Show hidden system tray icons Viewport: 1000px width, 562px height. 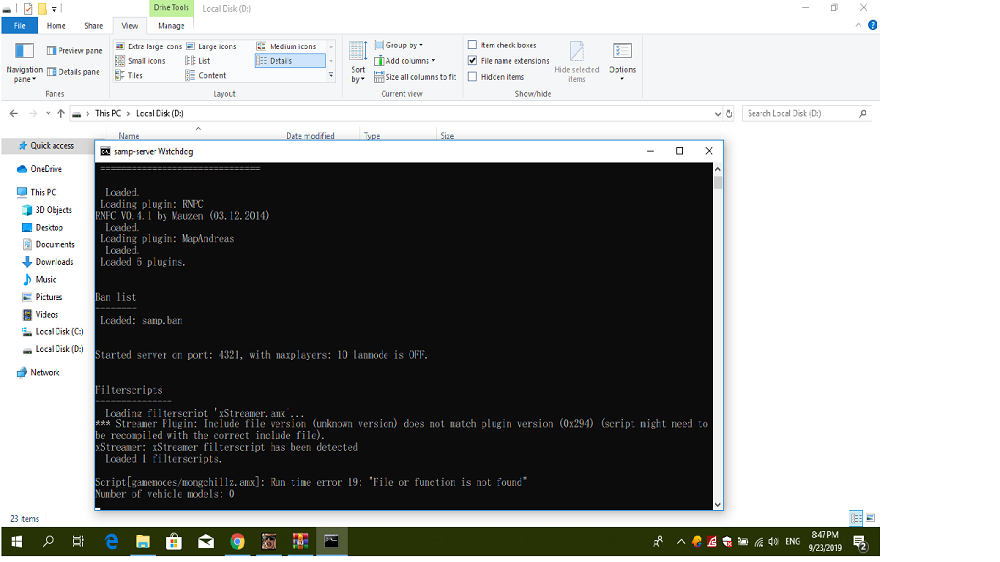[x=680, y=542]
